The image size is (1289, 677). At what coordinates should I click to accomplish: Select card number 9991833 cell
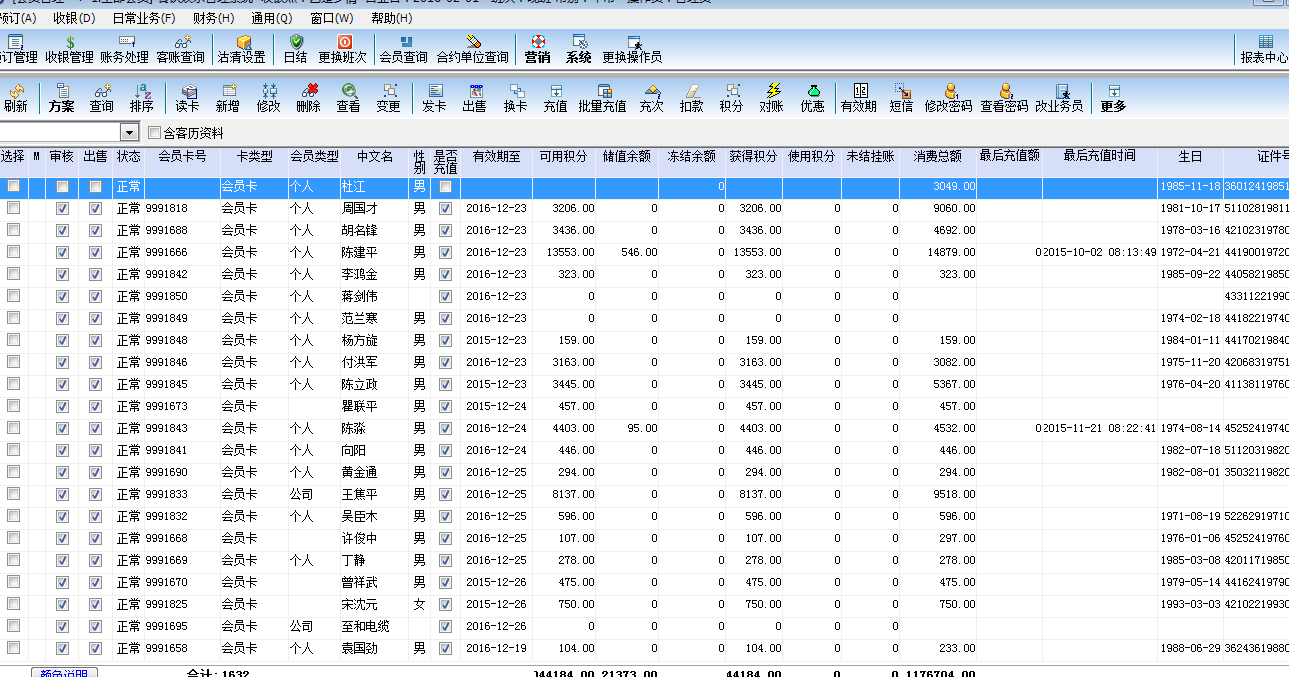[182, 494]
